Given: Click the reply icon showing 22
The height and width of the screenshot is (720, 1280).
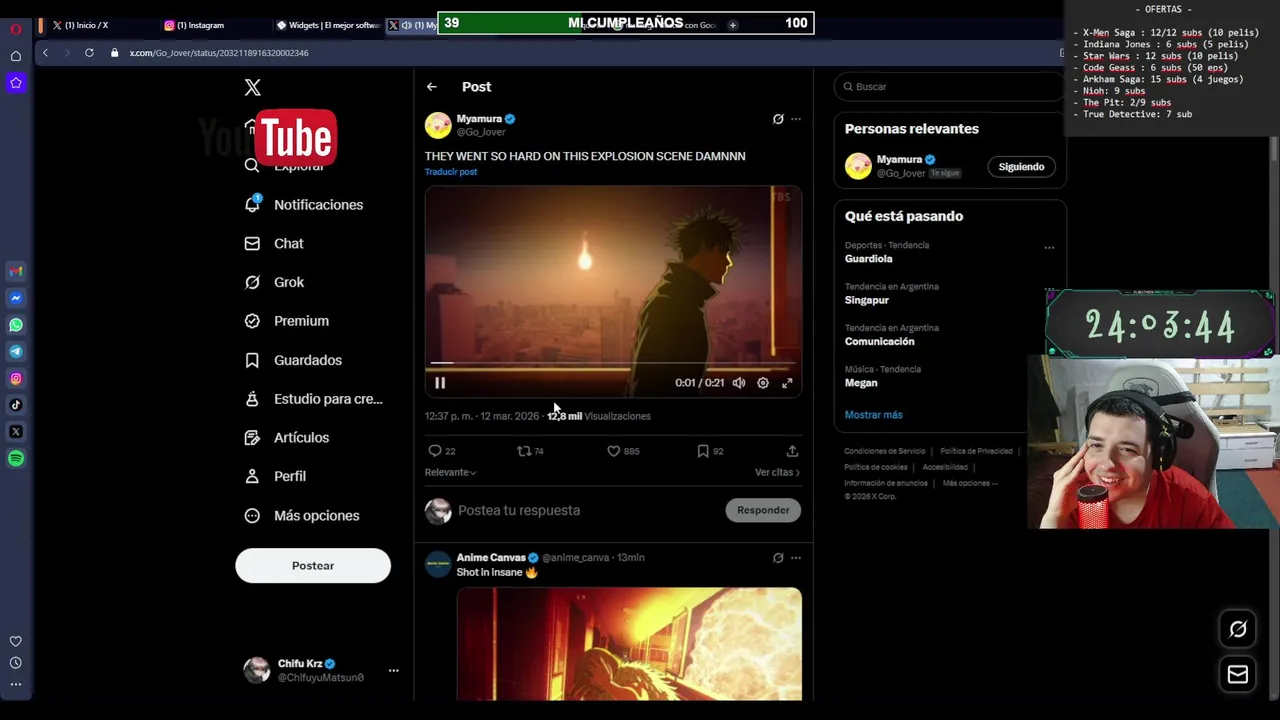Looking at the screenshot, I should coord(441,451).
